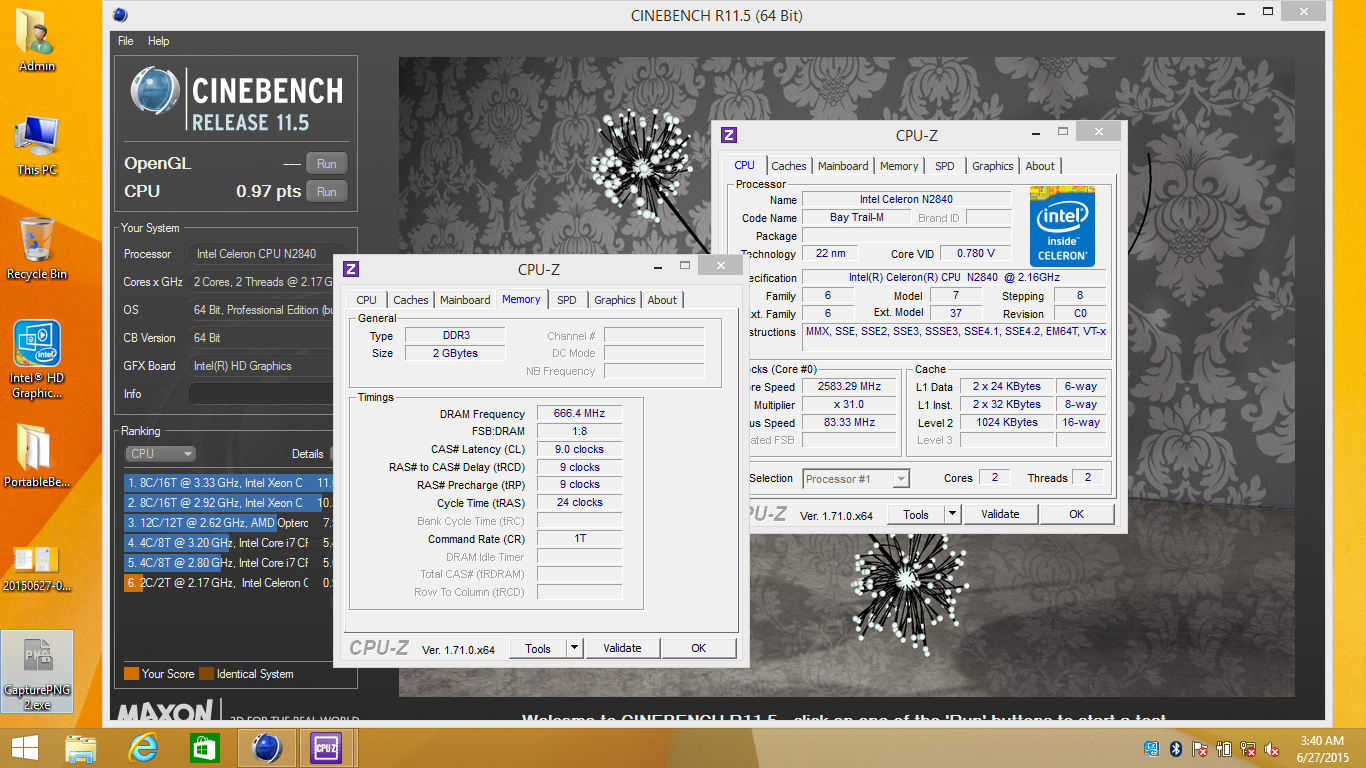This screenshot has height=768, width=1366.
Task: Switch to Mainboard tab in Memory CPU-Z window
Action: tap(465, 300)
